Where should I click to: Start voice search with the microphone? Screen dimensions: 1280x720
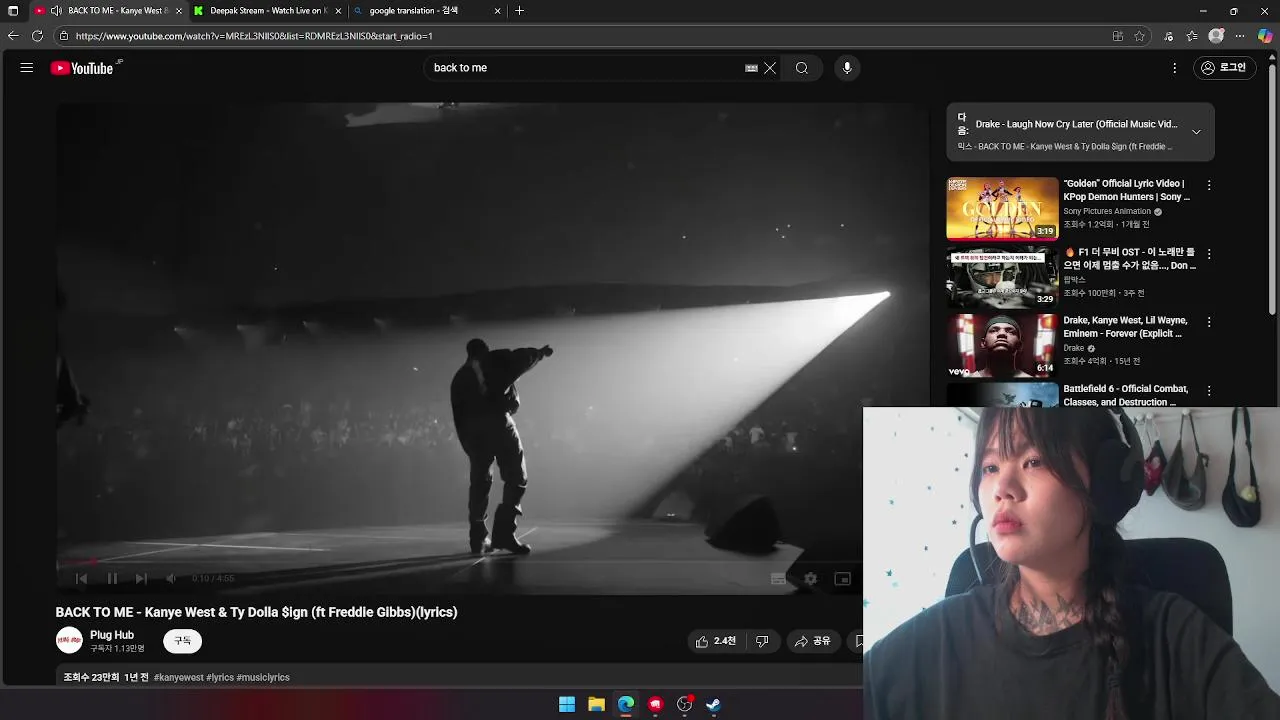click(847, 68)
